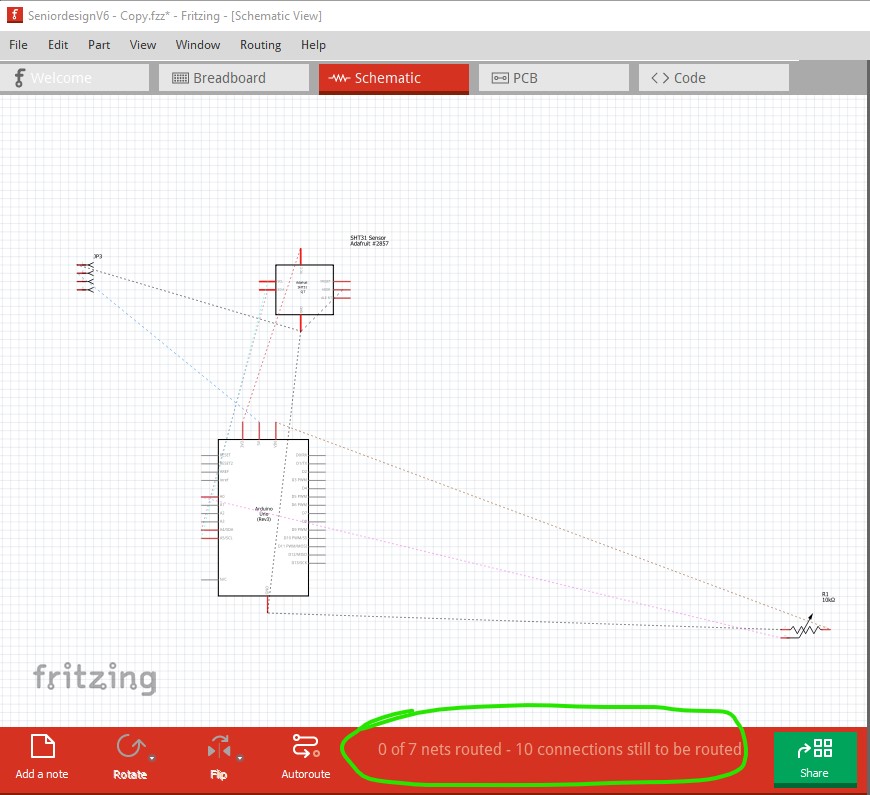Image resolution: width=870 pixels, height=795 pixels.
Task: Expand the Flip dropdown arrow
Action: 240,758
